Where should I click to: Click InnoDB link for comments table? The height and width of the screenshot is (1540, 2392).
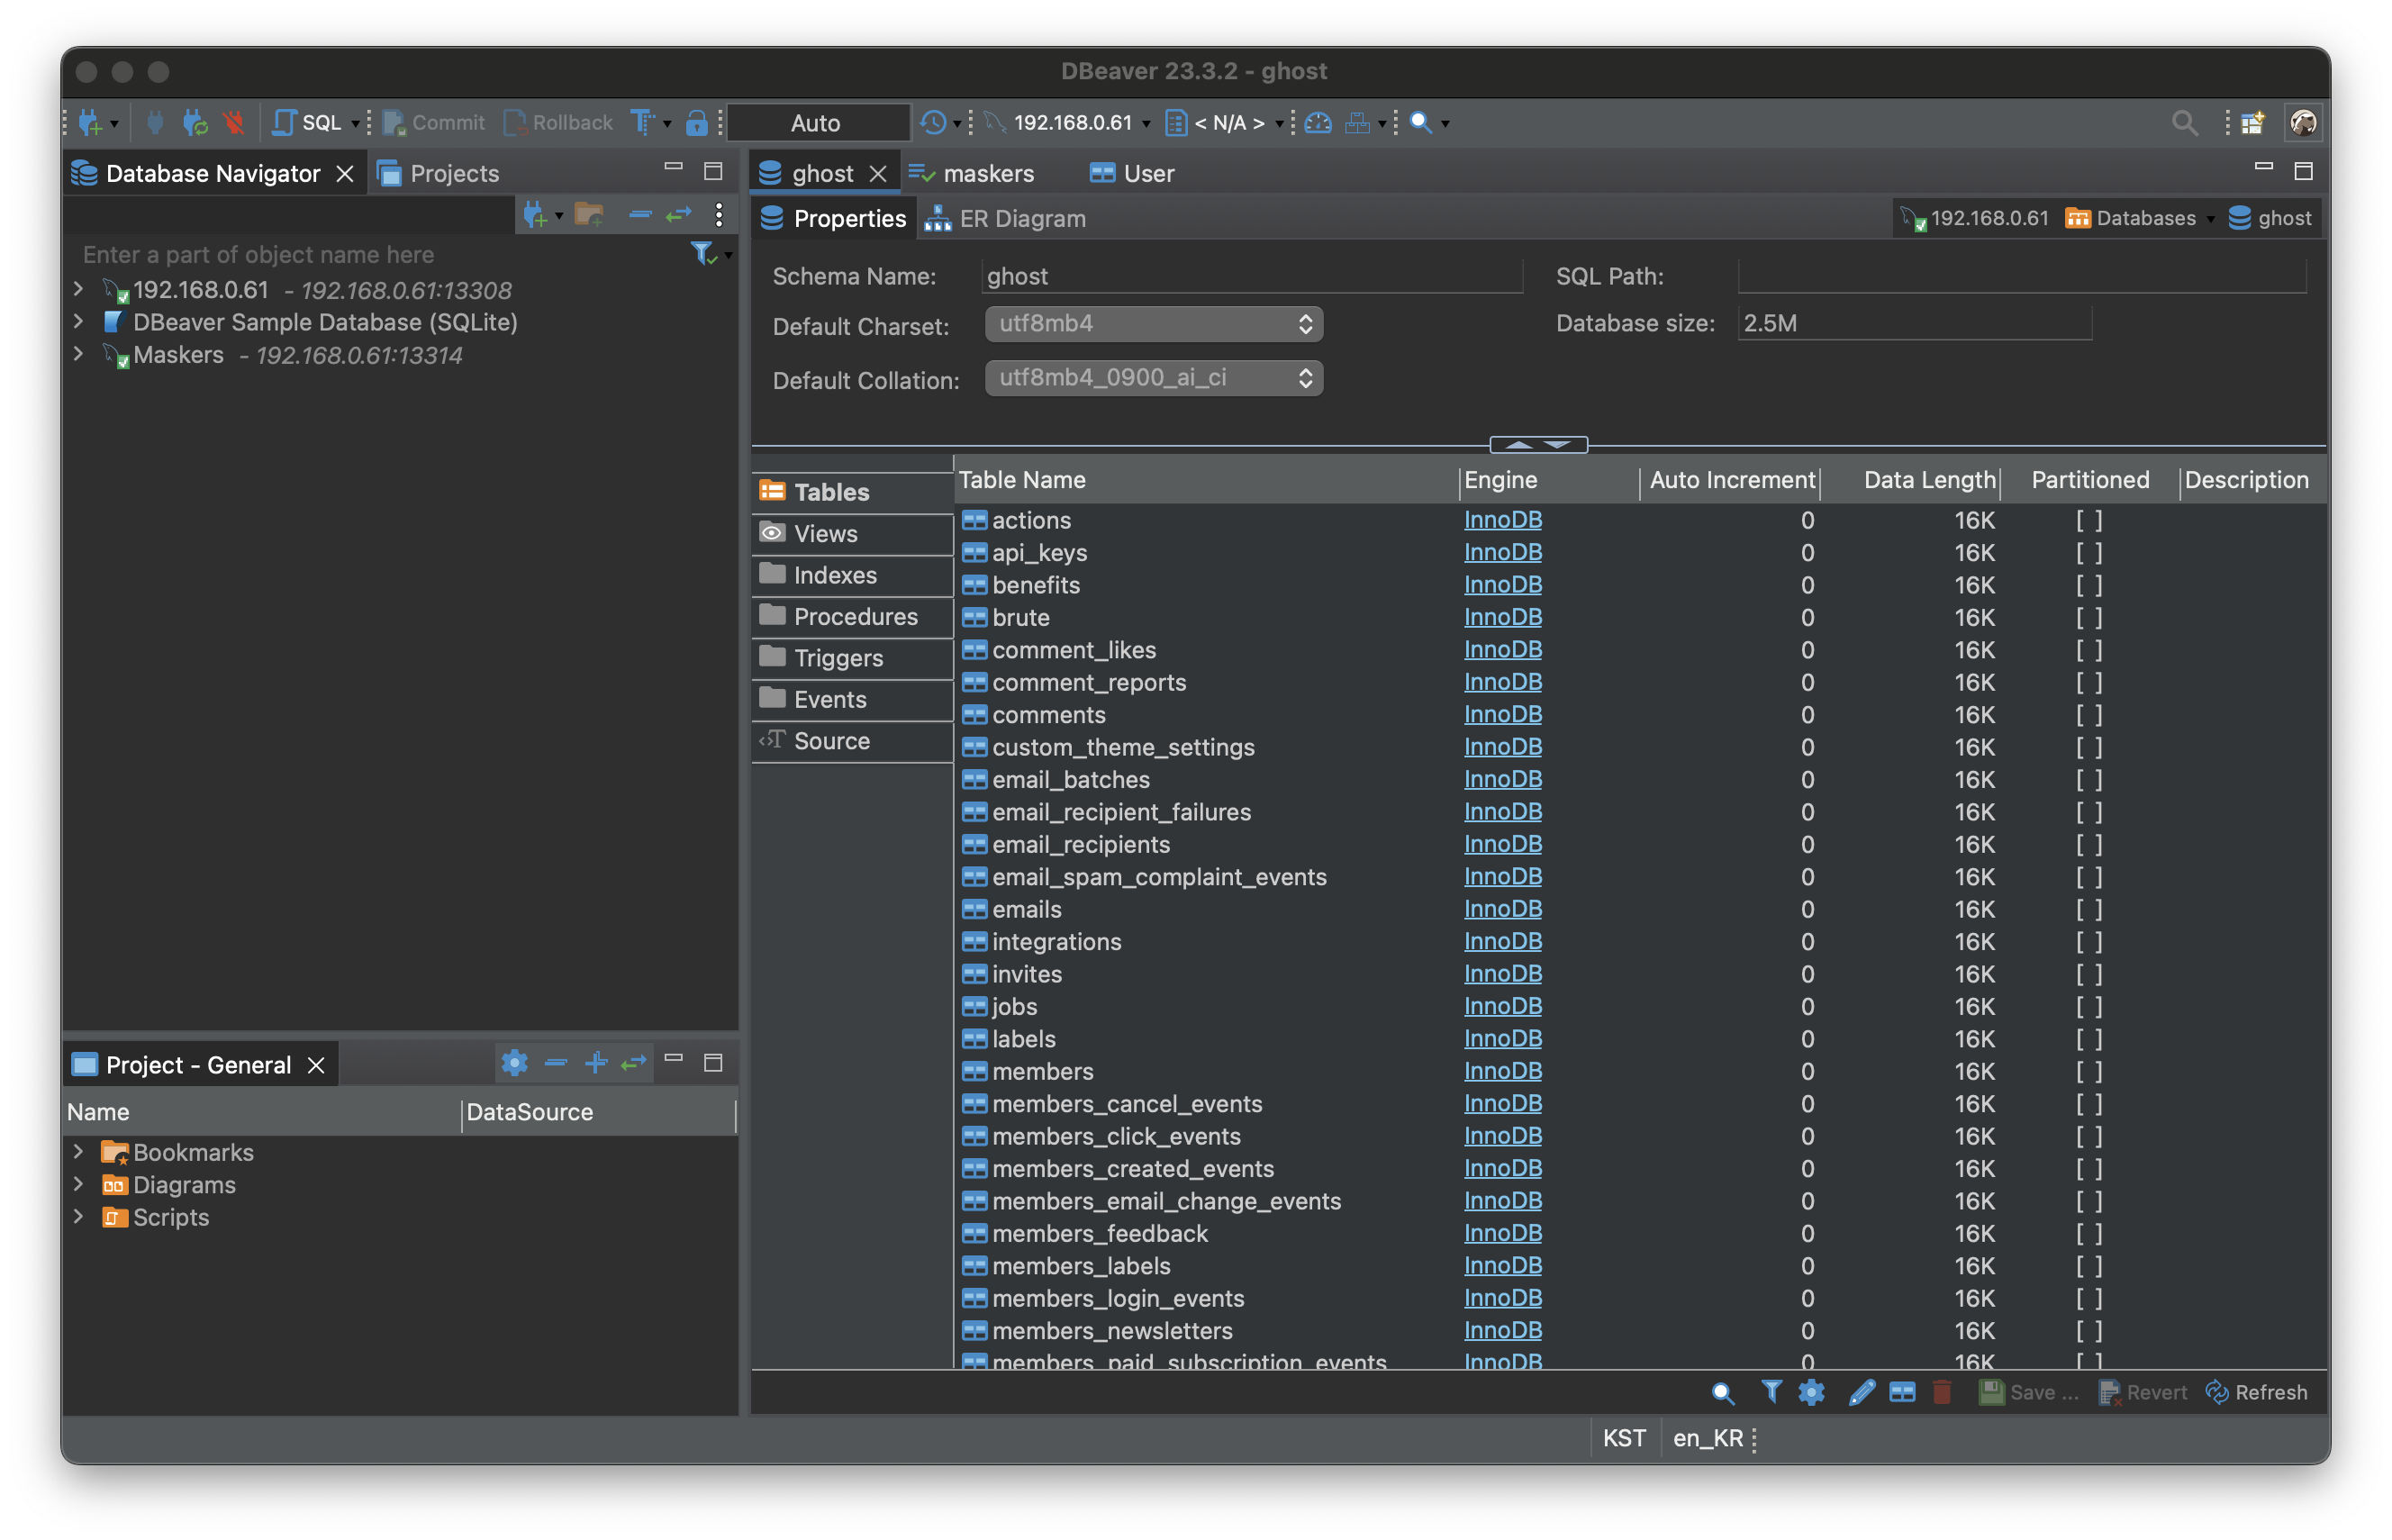point(1502,715)
